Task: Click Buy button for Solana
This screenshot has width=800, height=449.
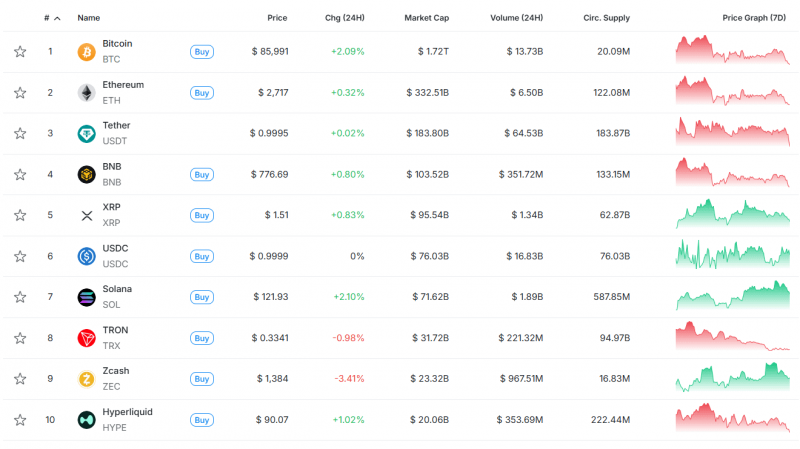Action: tap(202, 297)
